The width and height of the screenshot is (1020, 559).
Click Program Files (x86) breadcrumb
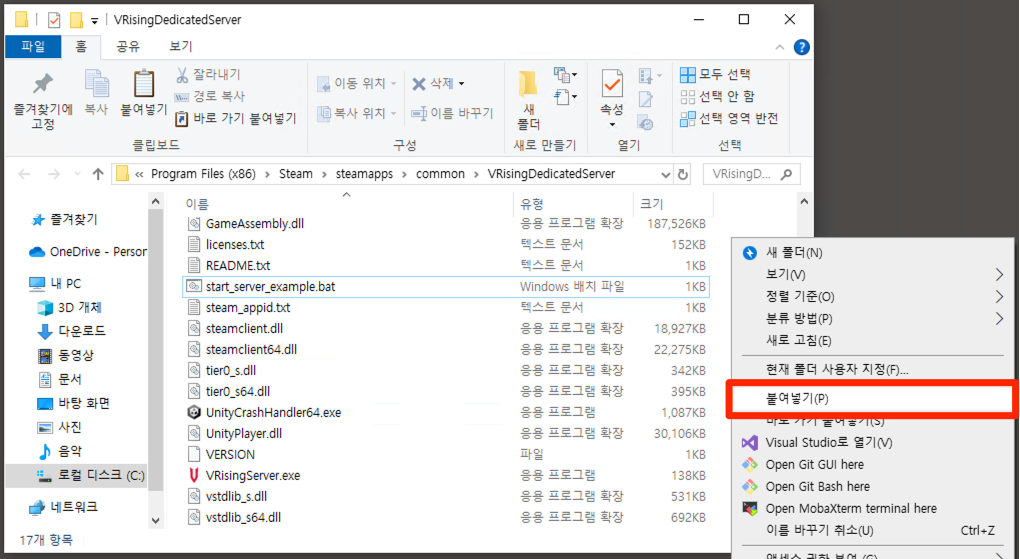click(x=203, y=174)
